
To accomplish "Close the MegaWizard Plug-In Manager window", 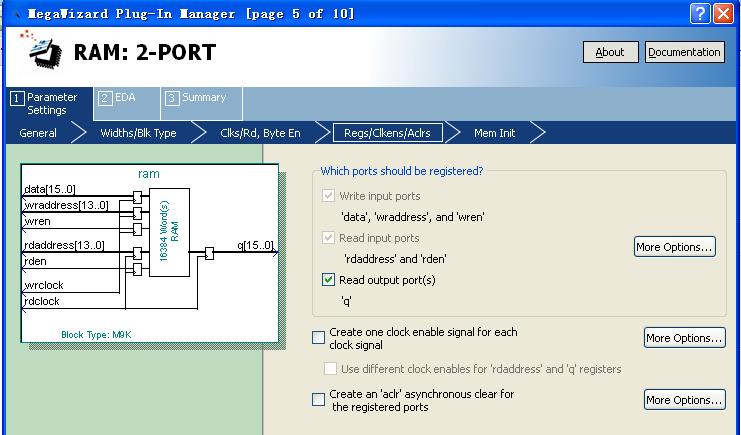I will click(723, 14).
